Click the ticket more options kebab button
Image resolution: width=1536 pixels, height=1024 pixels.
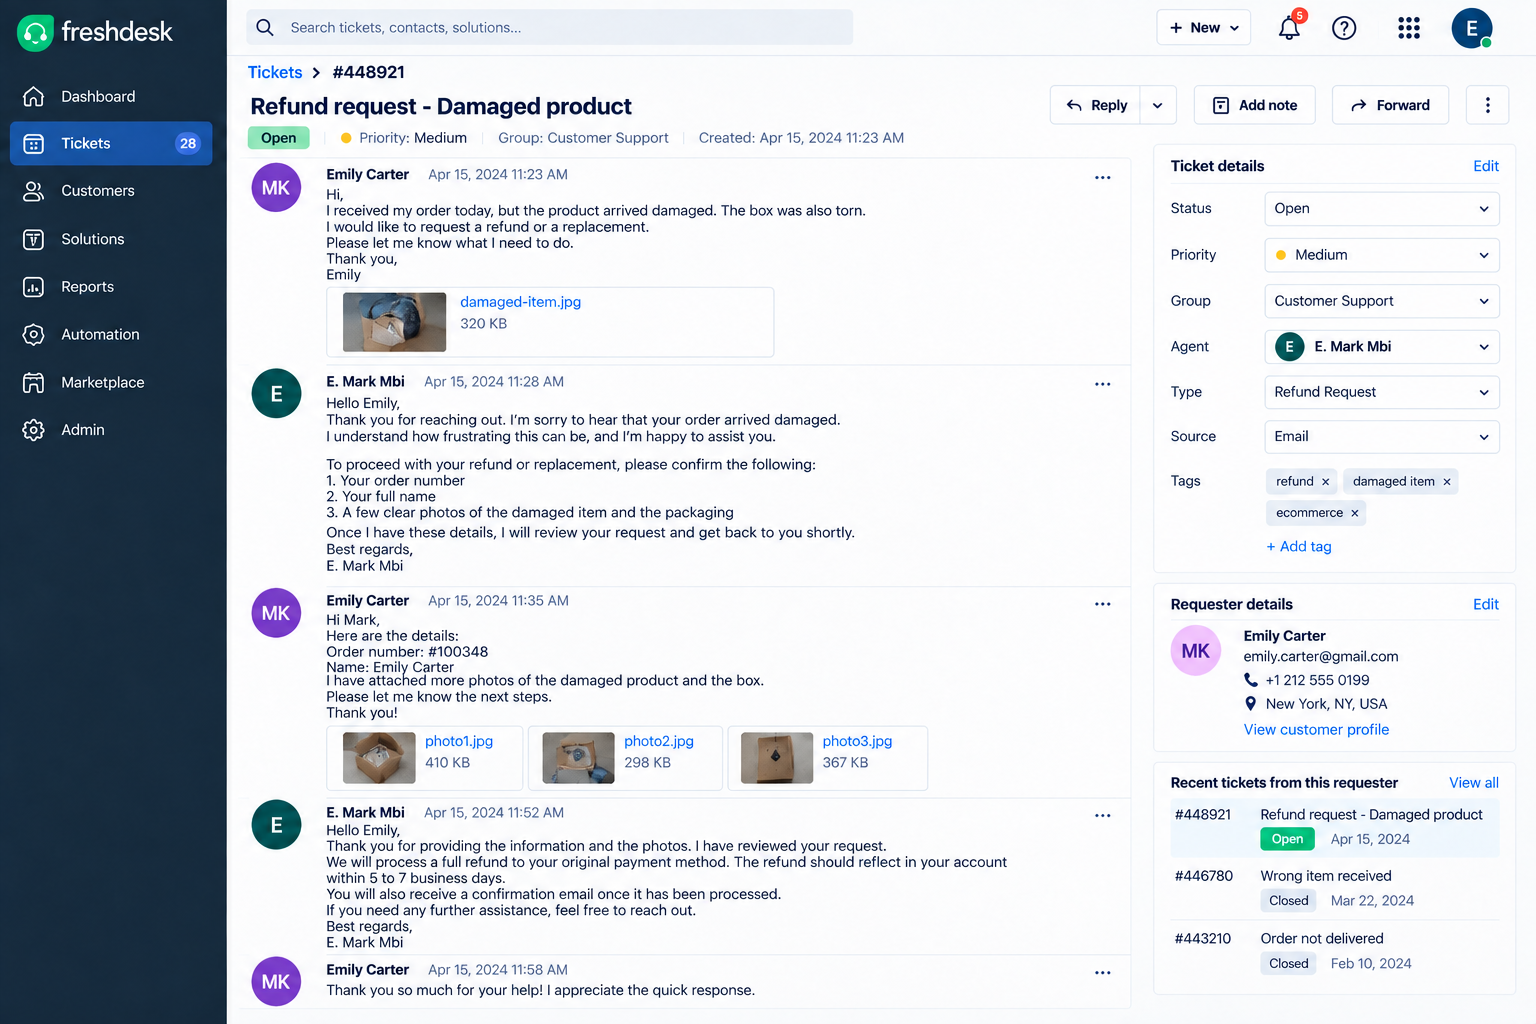(1487, 105)
